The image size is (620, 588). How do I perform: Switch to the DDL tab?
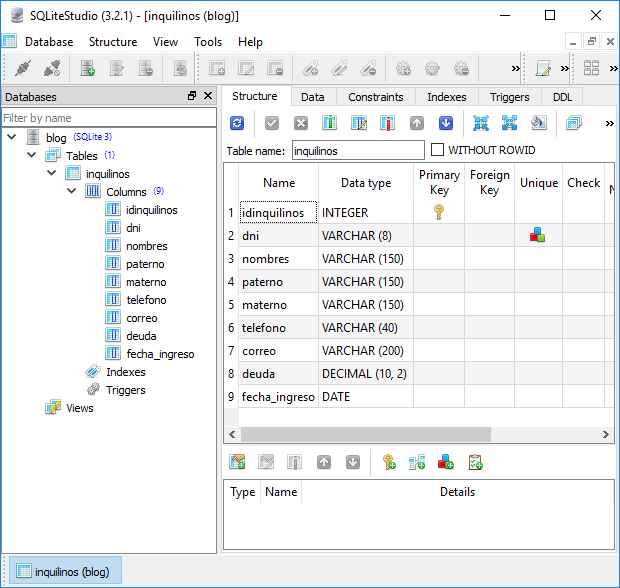pos(562,97)
